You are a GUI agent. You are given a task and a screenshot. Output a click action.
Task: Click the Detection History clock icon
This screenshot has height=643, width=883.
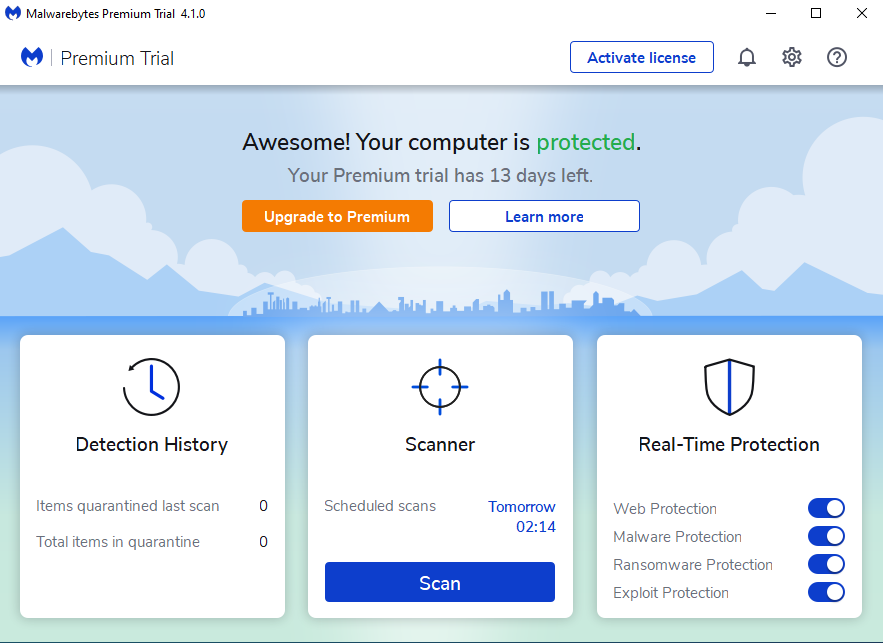pyautogui.click(x=151, y=387)
